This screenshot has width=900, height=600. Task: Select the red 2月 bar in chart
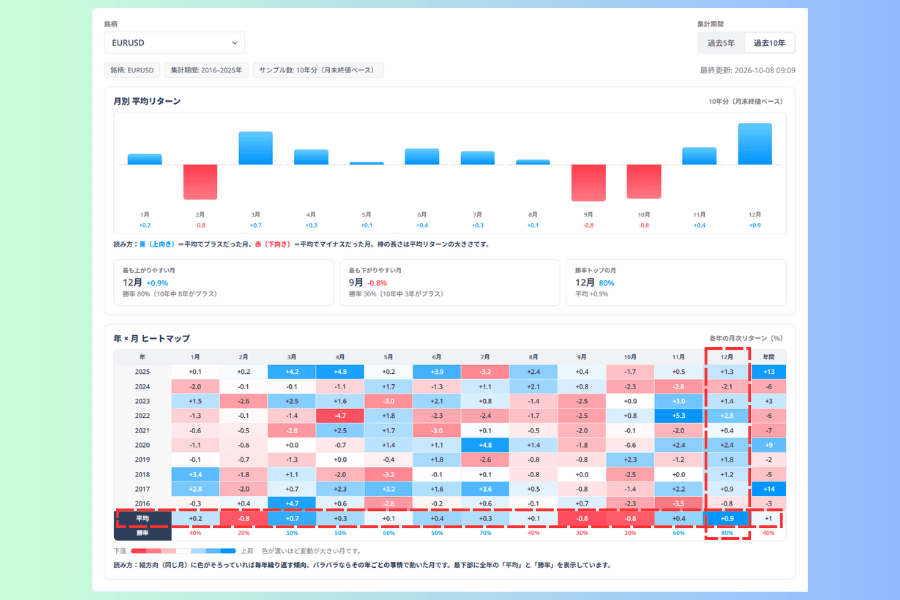(200, 182)
